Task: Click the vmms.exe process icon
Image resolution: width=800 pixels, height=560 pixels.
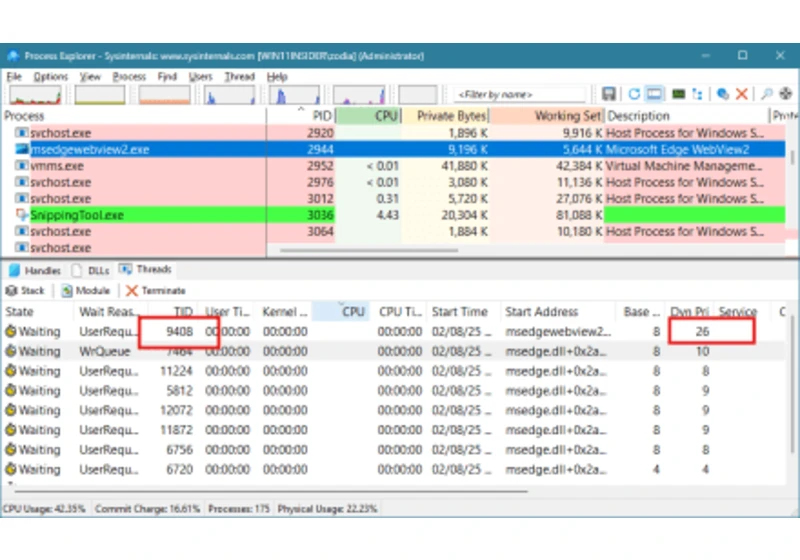Action: (21, 166)
